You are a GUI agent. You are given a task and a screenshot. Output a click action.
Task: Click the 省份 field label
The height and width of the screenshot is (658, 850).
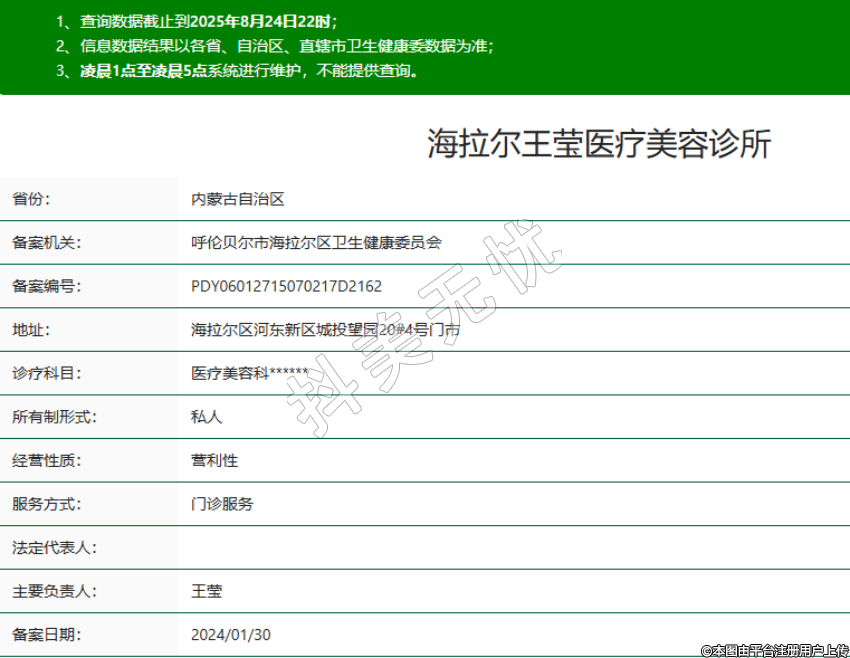coord(30,199)
